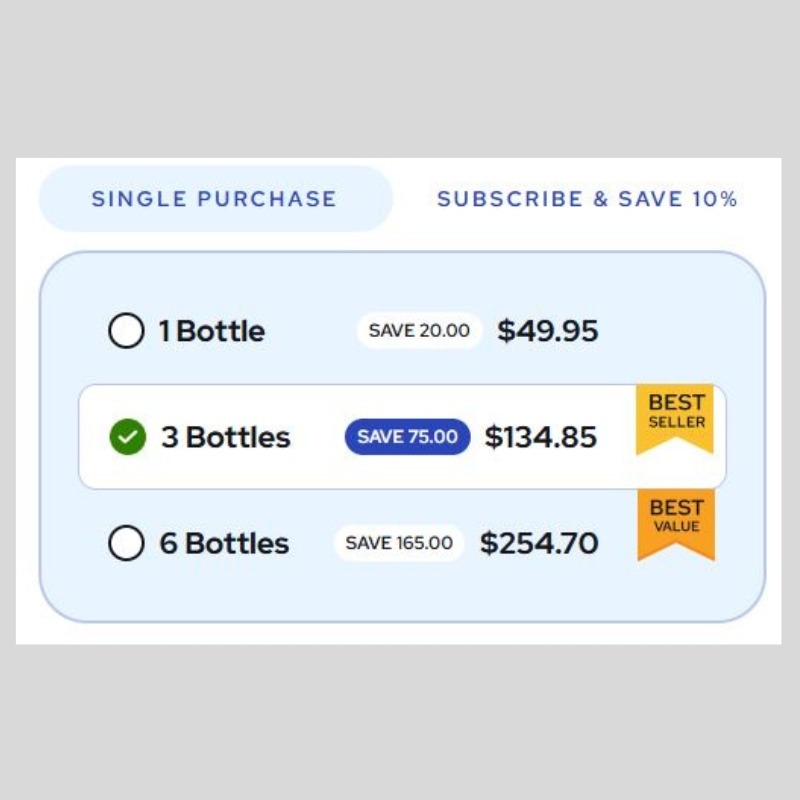Click the "1 Bottle" label text
800x800 pixels.
pos(212,331)
